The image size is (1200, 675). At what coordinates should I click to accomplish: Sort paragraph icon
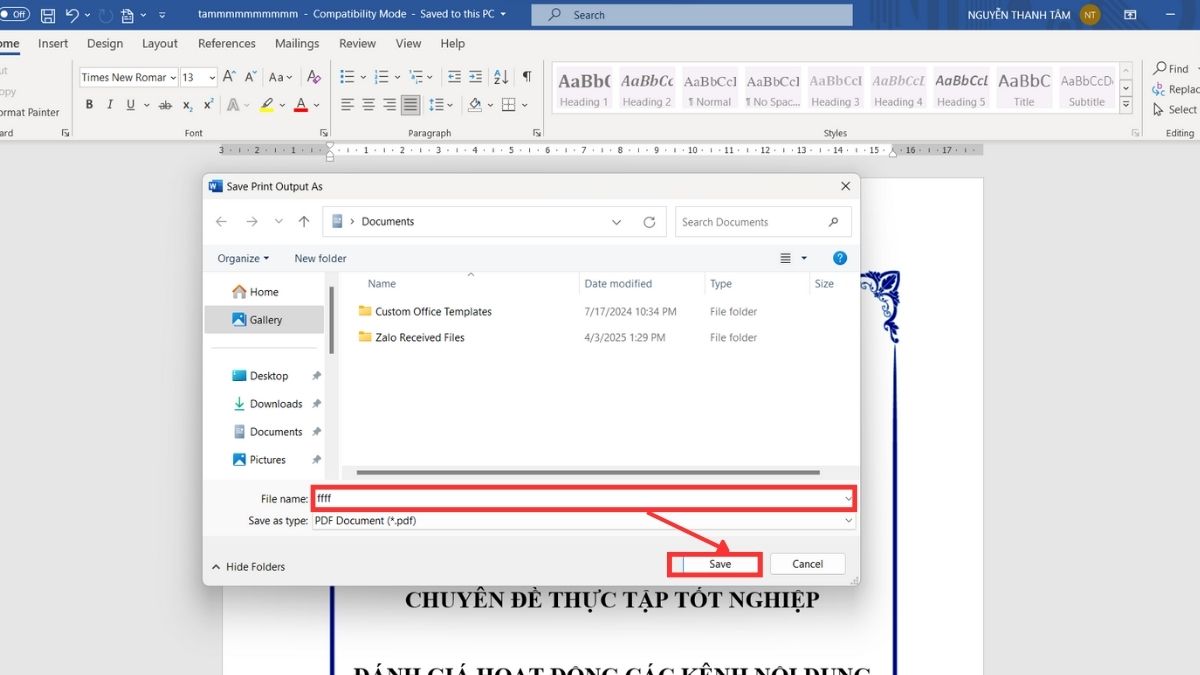click(x=501, y=77)
